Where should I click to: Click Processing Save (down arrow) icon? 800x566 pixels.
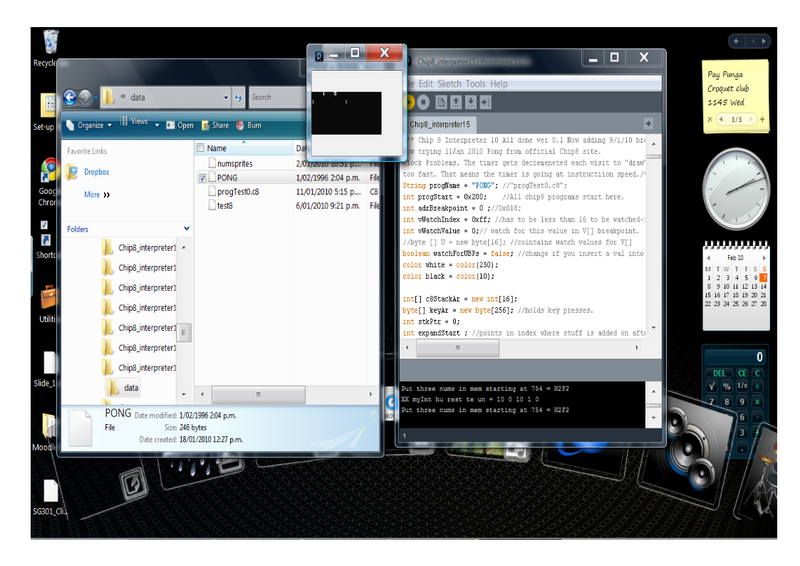click(470, 103)
